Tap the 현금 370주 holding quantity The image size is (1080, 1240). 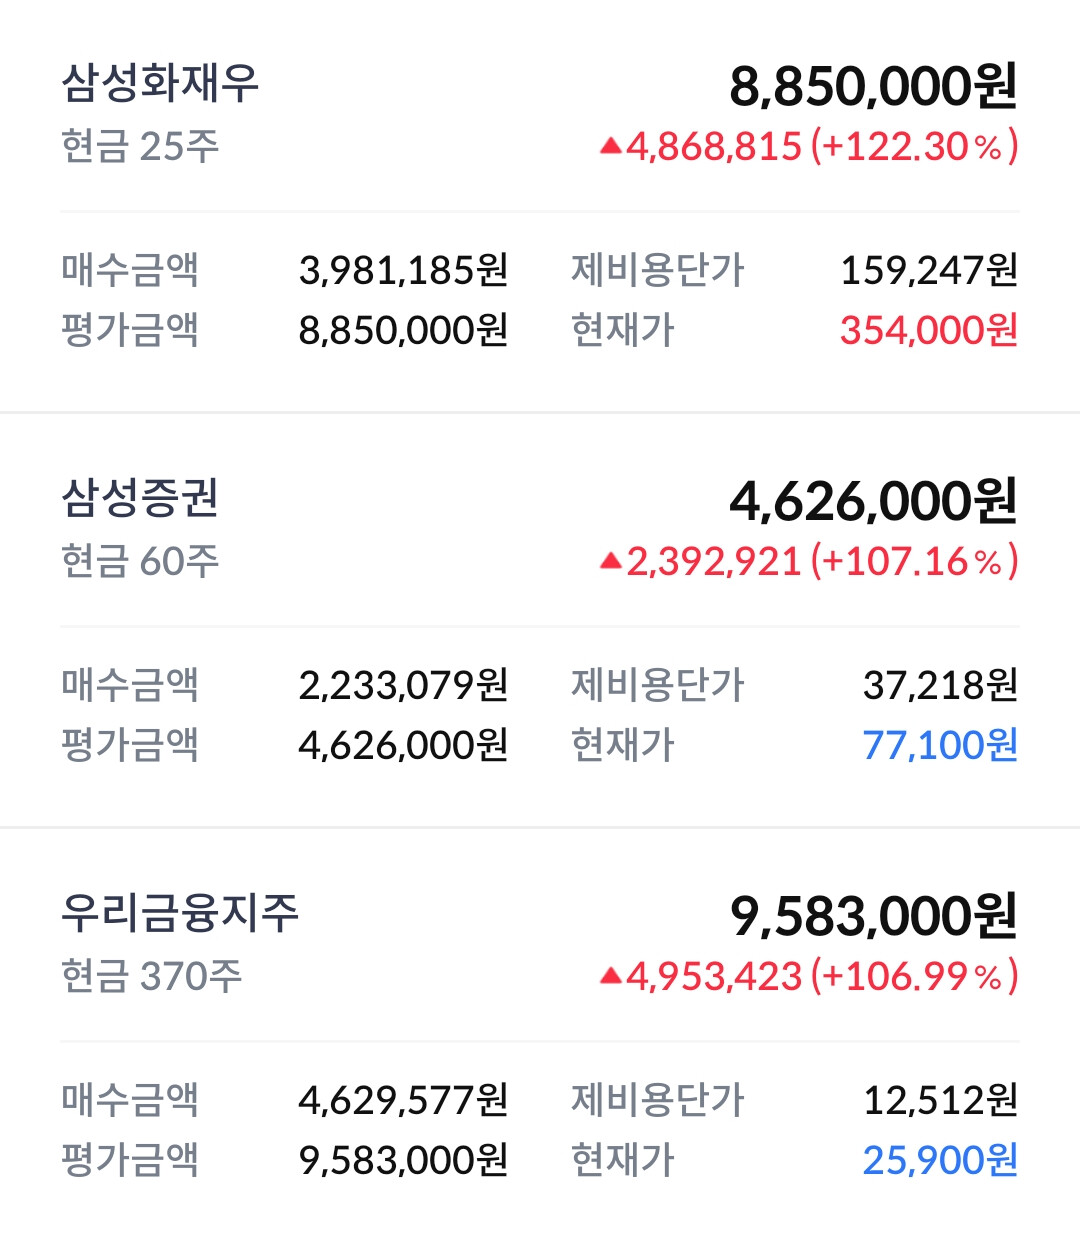(x=151, y=977)
